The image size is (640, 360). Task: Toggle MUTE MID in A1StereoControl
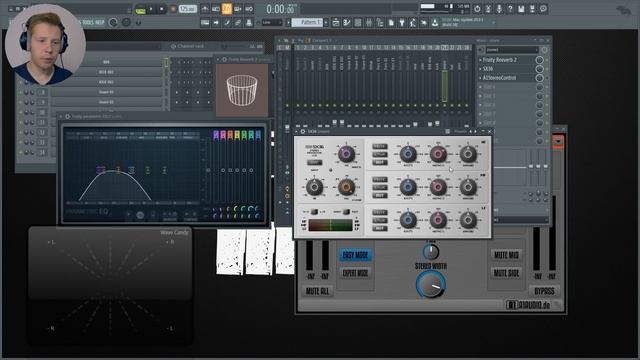(x=506, y=255)
